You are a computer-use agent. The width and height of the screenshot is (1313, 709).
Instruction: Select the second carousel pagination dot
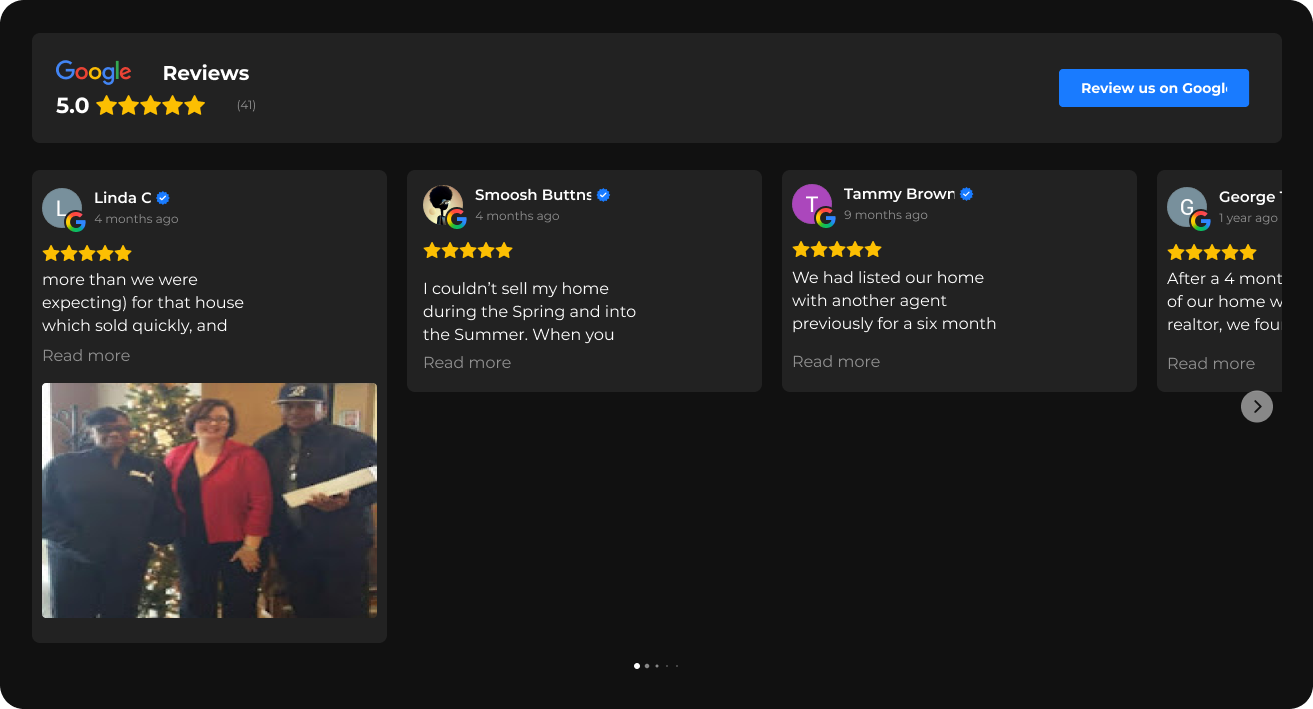(647, 665)
